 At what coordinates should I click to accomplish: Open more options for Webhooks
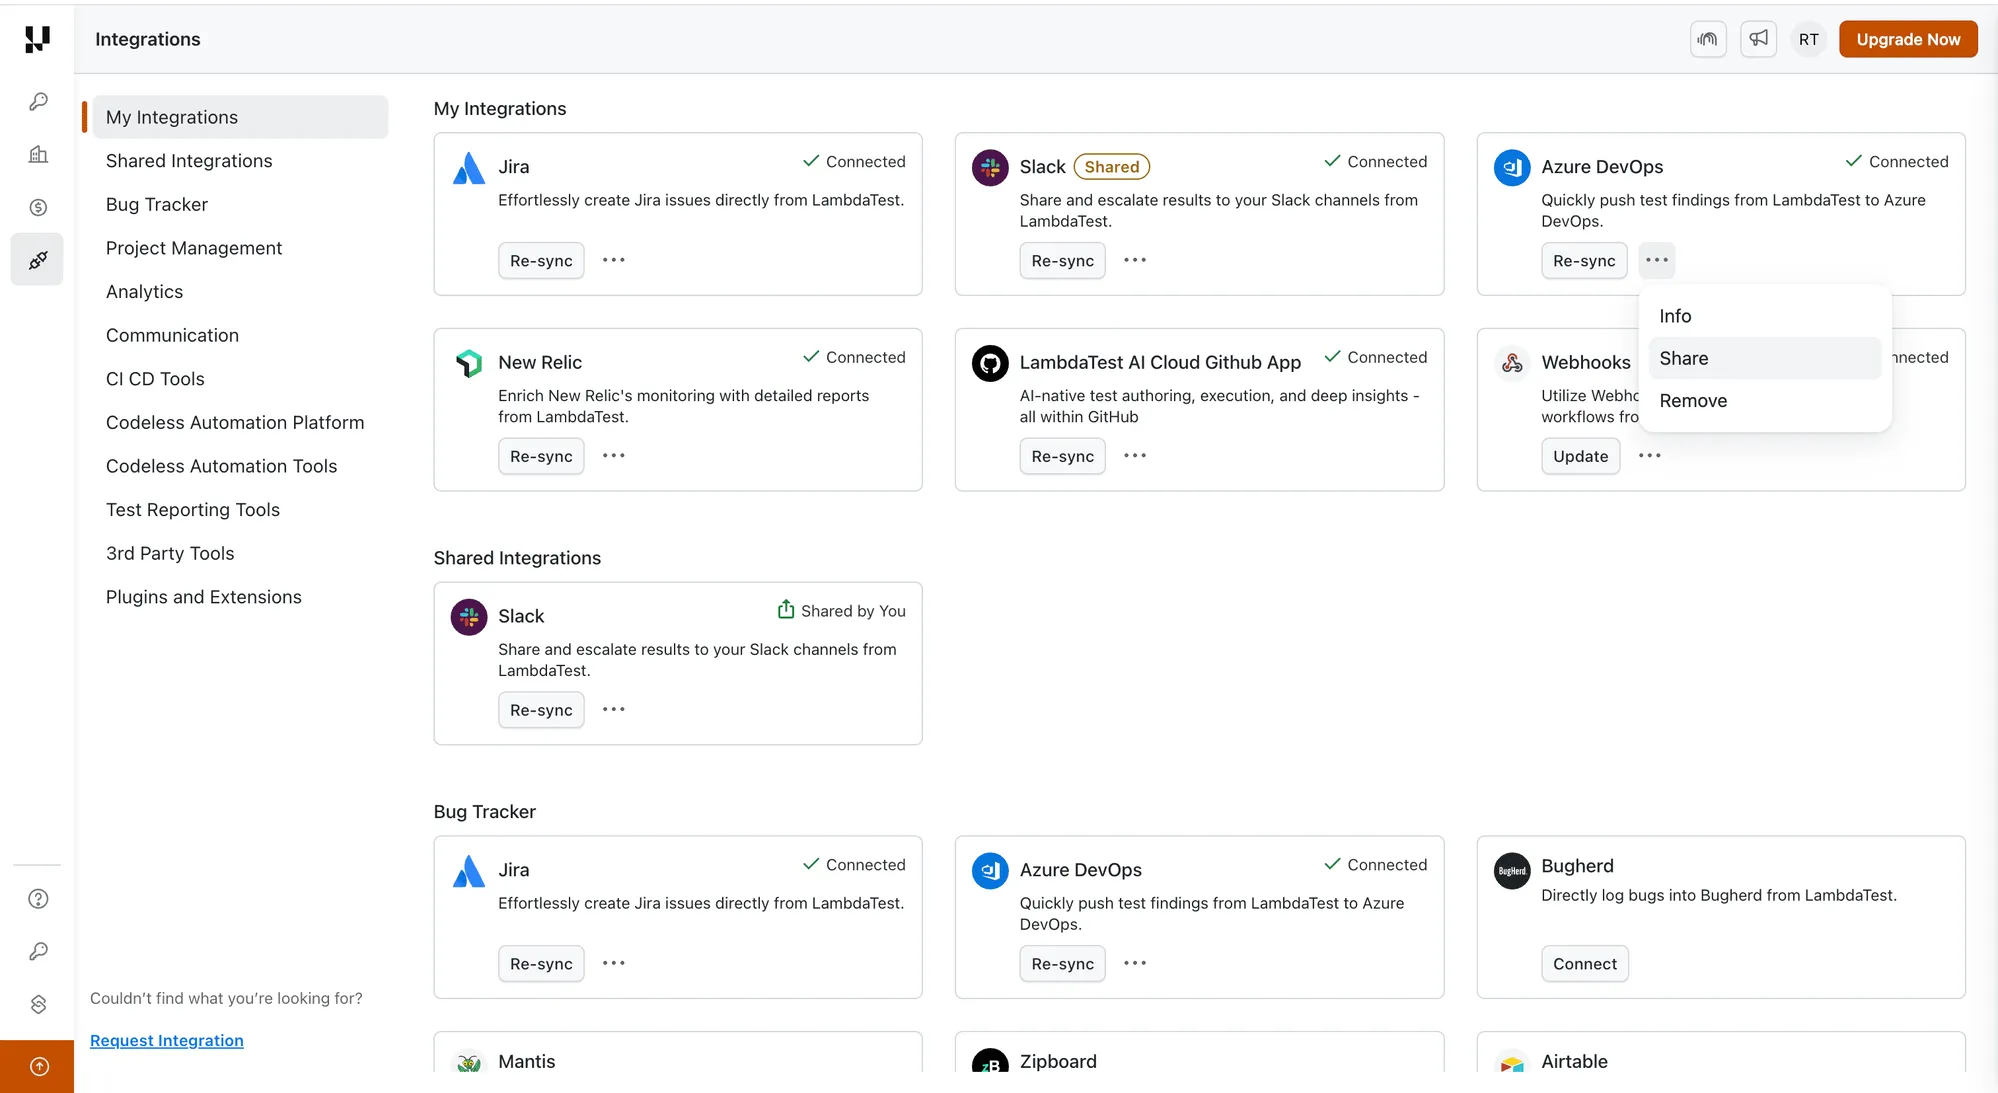(x=1650, y=456)
